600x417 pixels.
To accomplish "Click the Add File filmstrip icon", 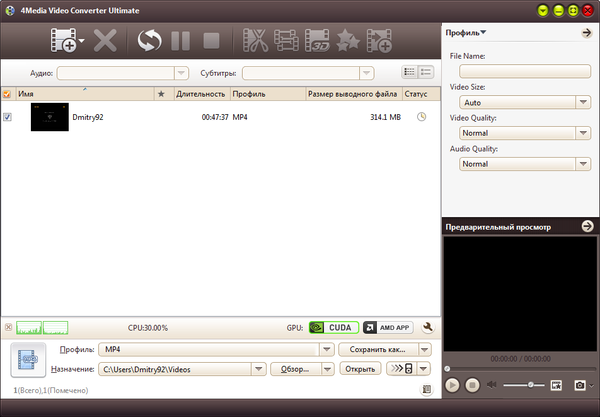I will [63, 40].
